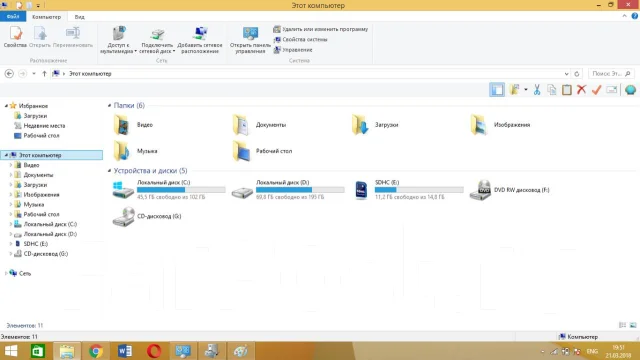640x360 pixels.
Task: Collapse the Folders (Папки) group header
Action: pos(109,105)
